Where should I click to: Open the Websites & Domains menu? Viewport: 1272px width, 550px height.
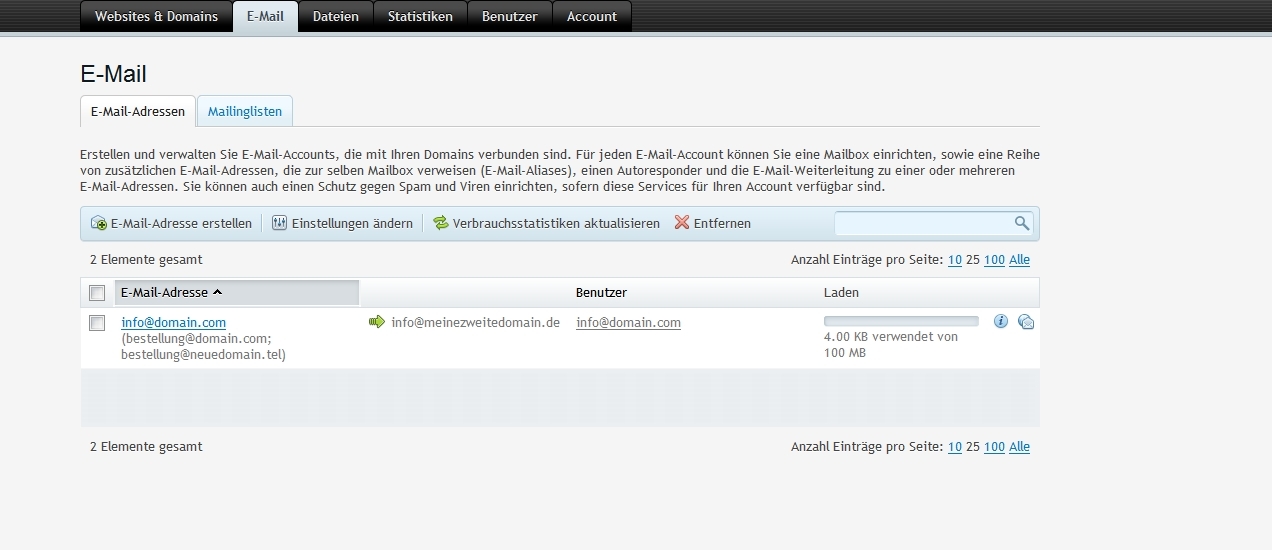click(156, 16)
